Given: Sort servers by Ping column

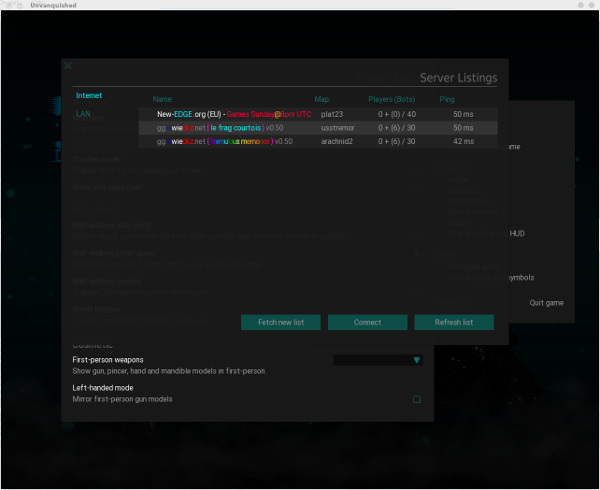Looking at the screenshot, I should [x=447, y=100].
